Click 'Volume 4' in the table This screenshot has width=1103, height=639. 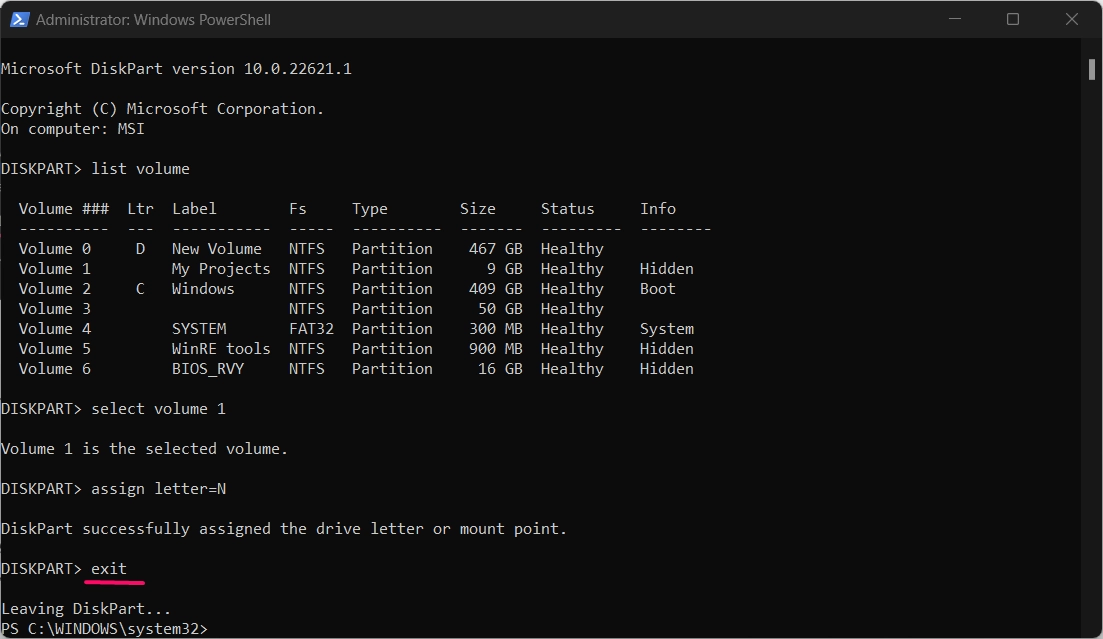[55, 329]
